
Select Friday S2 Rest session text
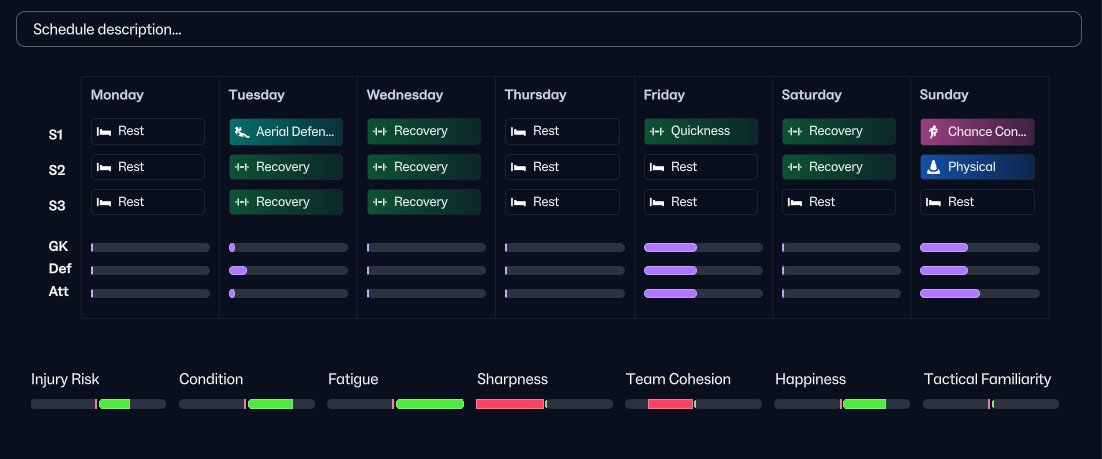tap(684, 167)
